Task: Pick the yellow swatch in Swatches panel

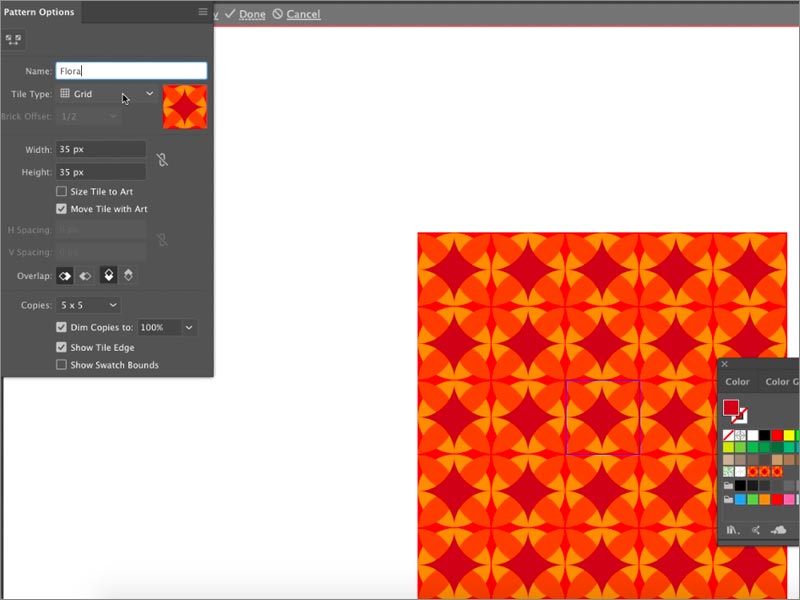Action: pos(790,435)
